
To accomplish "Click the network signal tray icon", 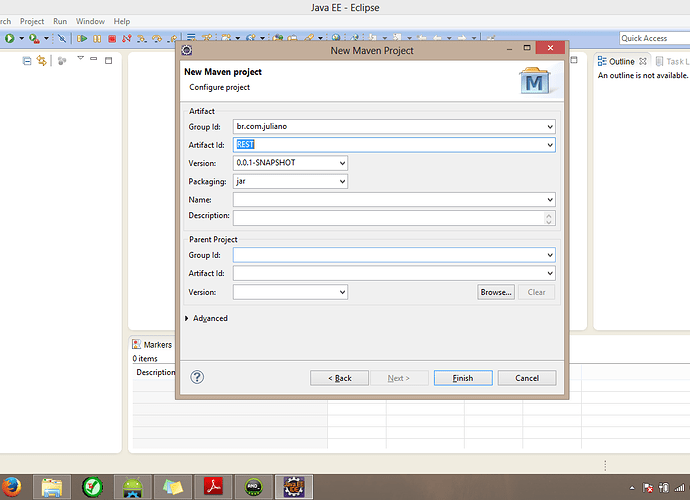I will click(679, 487).
